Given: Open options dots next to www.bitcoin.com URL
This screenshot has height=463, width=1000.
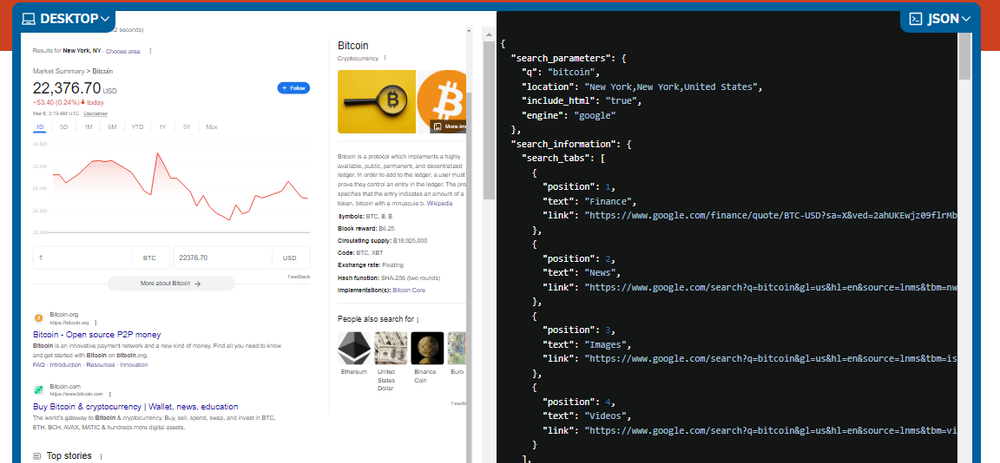Looking at the screenshot, I should click(110, 395).
